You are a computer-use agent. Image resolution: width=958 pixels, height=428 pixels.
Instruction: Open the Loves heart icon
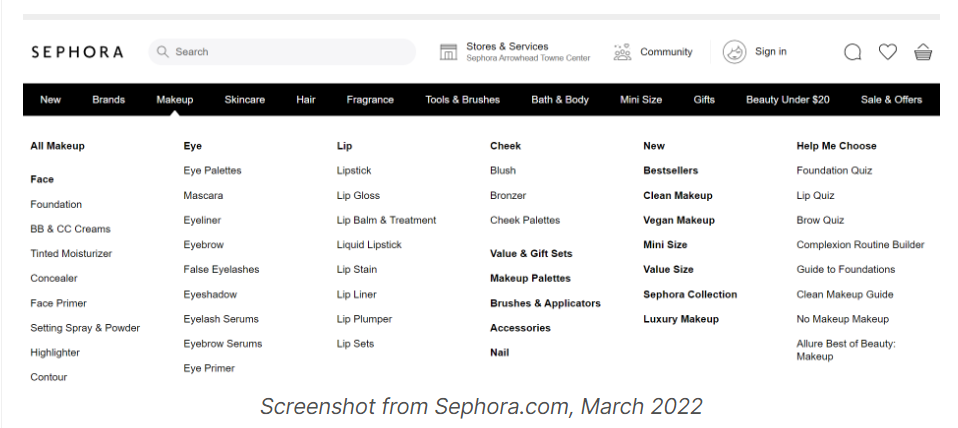[x=888, y=52]
